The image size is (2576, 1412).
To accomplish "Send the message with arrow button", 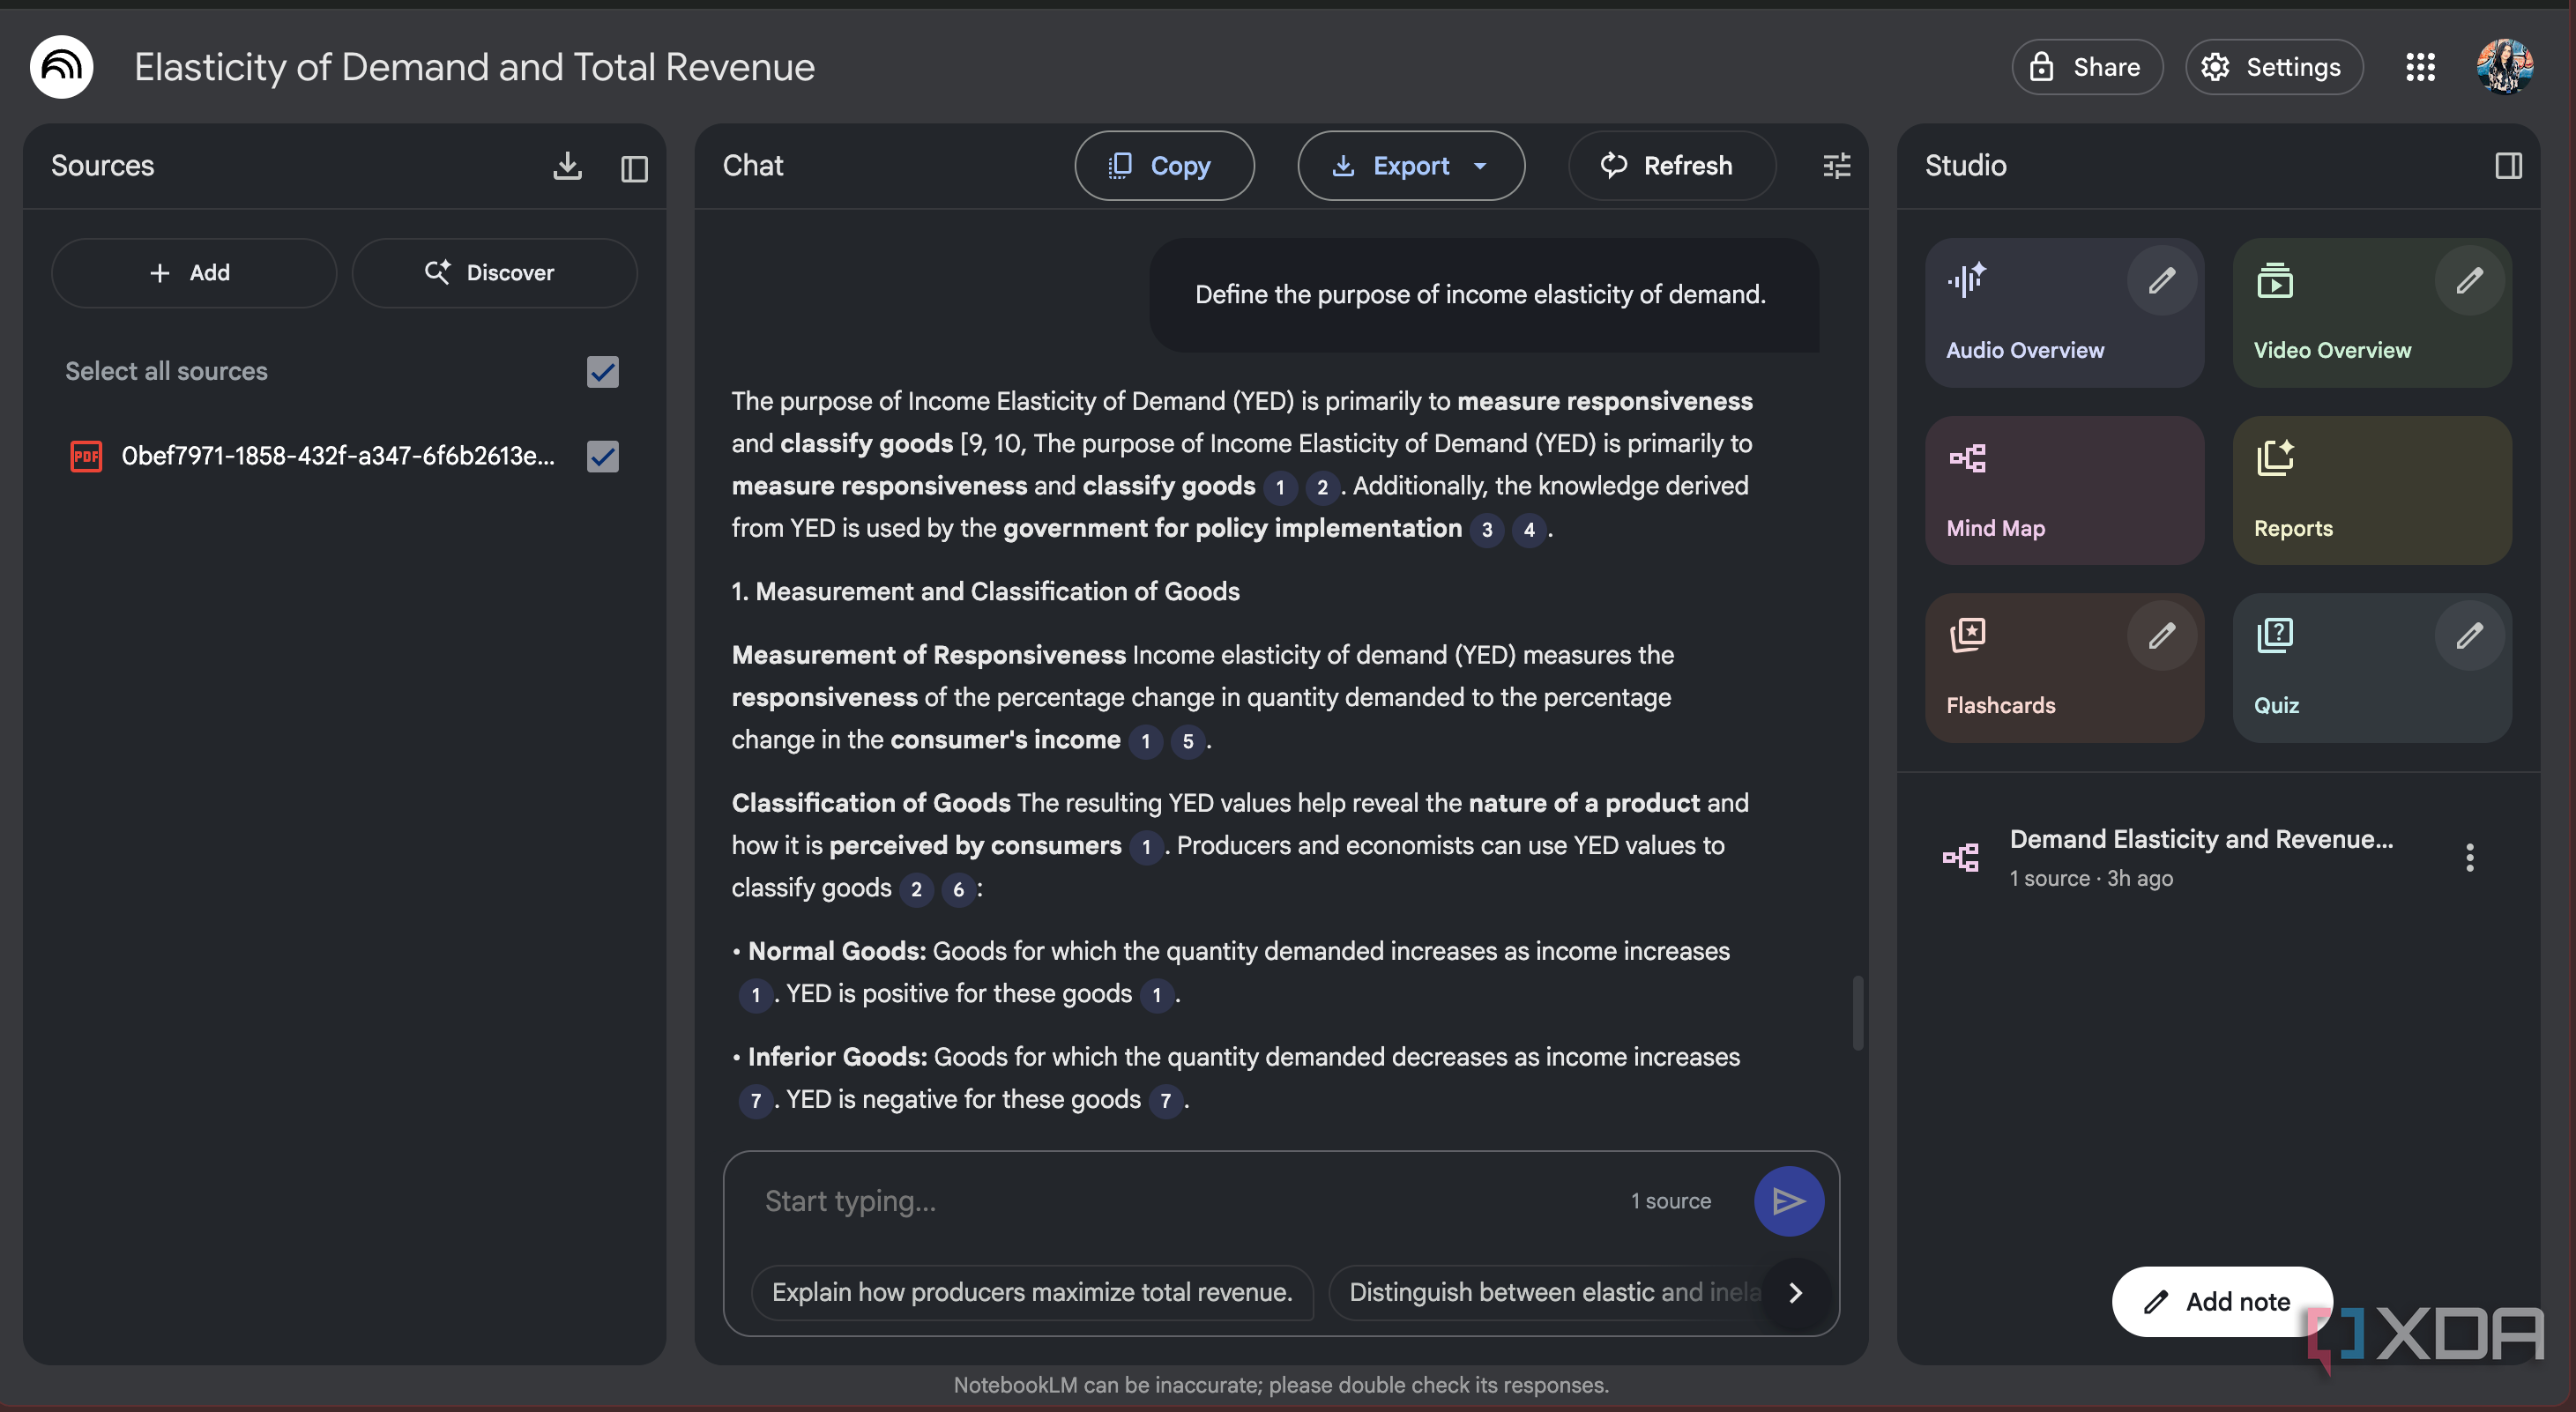I will (x=1788, y=1201).
